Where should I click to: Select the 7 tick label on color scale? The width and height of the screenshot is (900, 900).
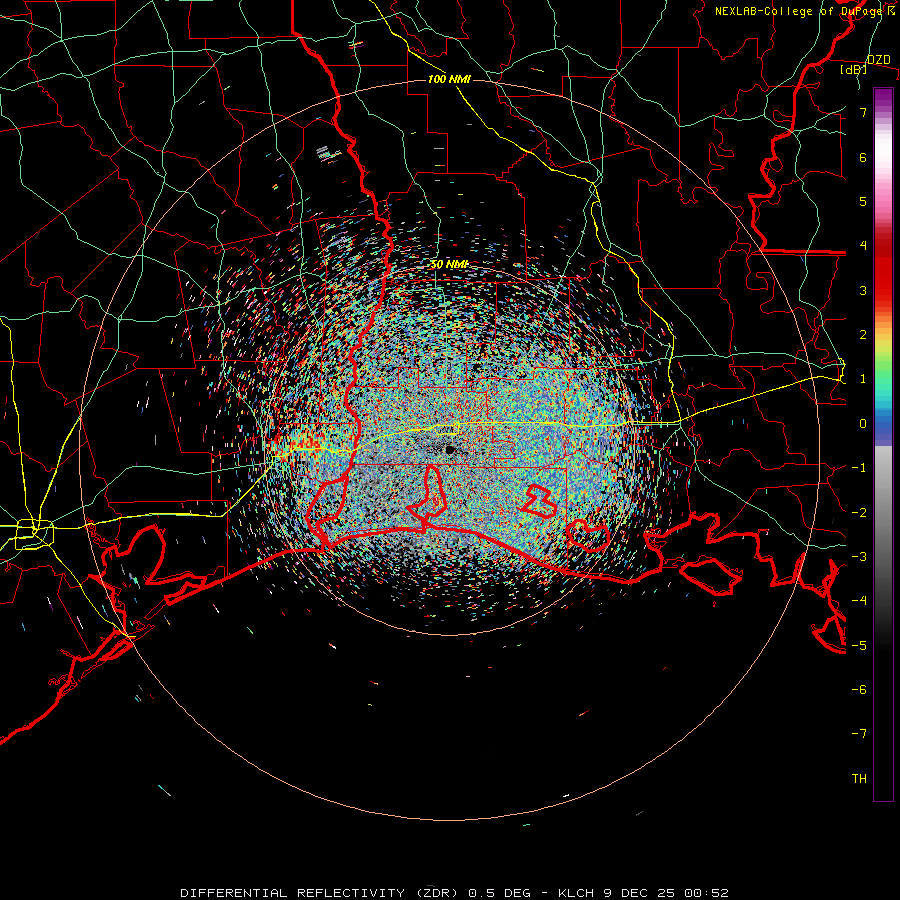[863, 112]
